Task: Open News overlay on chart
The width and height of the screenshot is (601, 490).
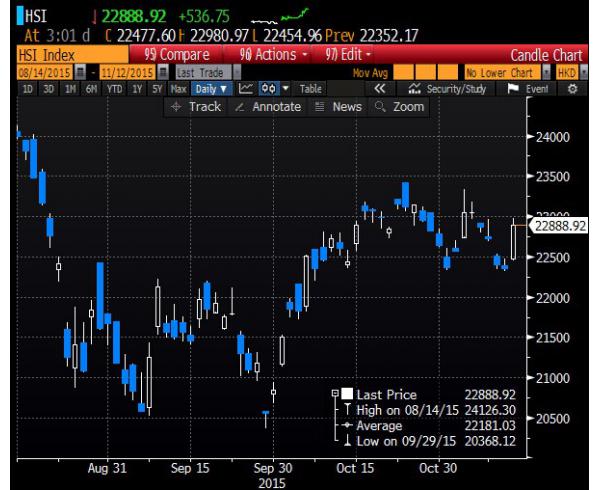Action: click(x=338, y=107)
